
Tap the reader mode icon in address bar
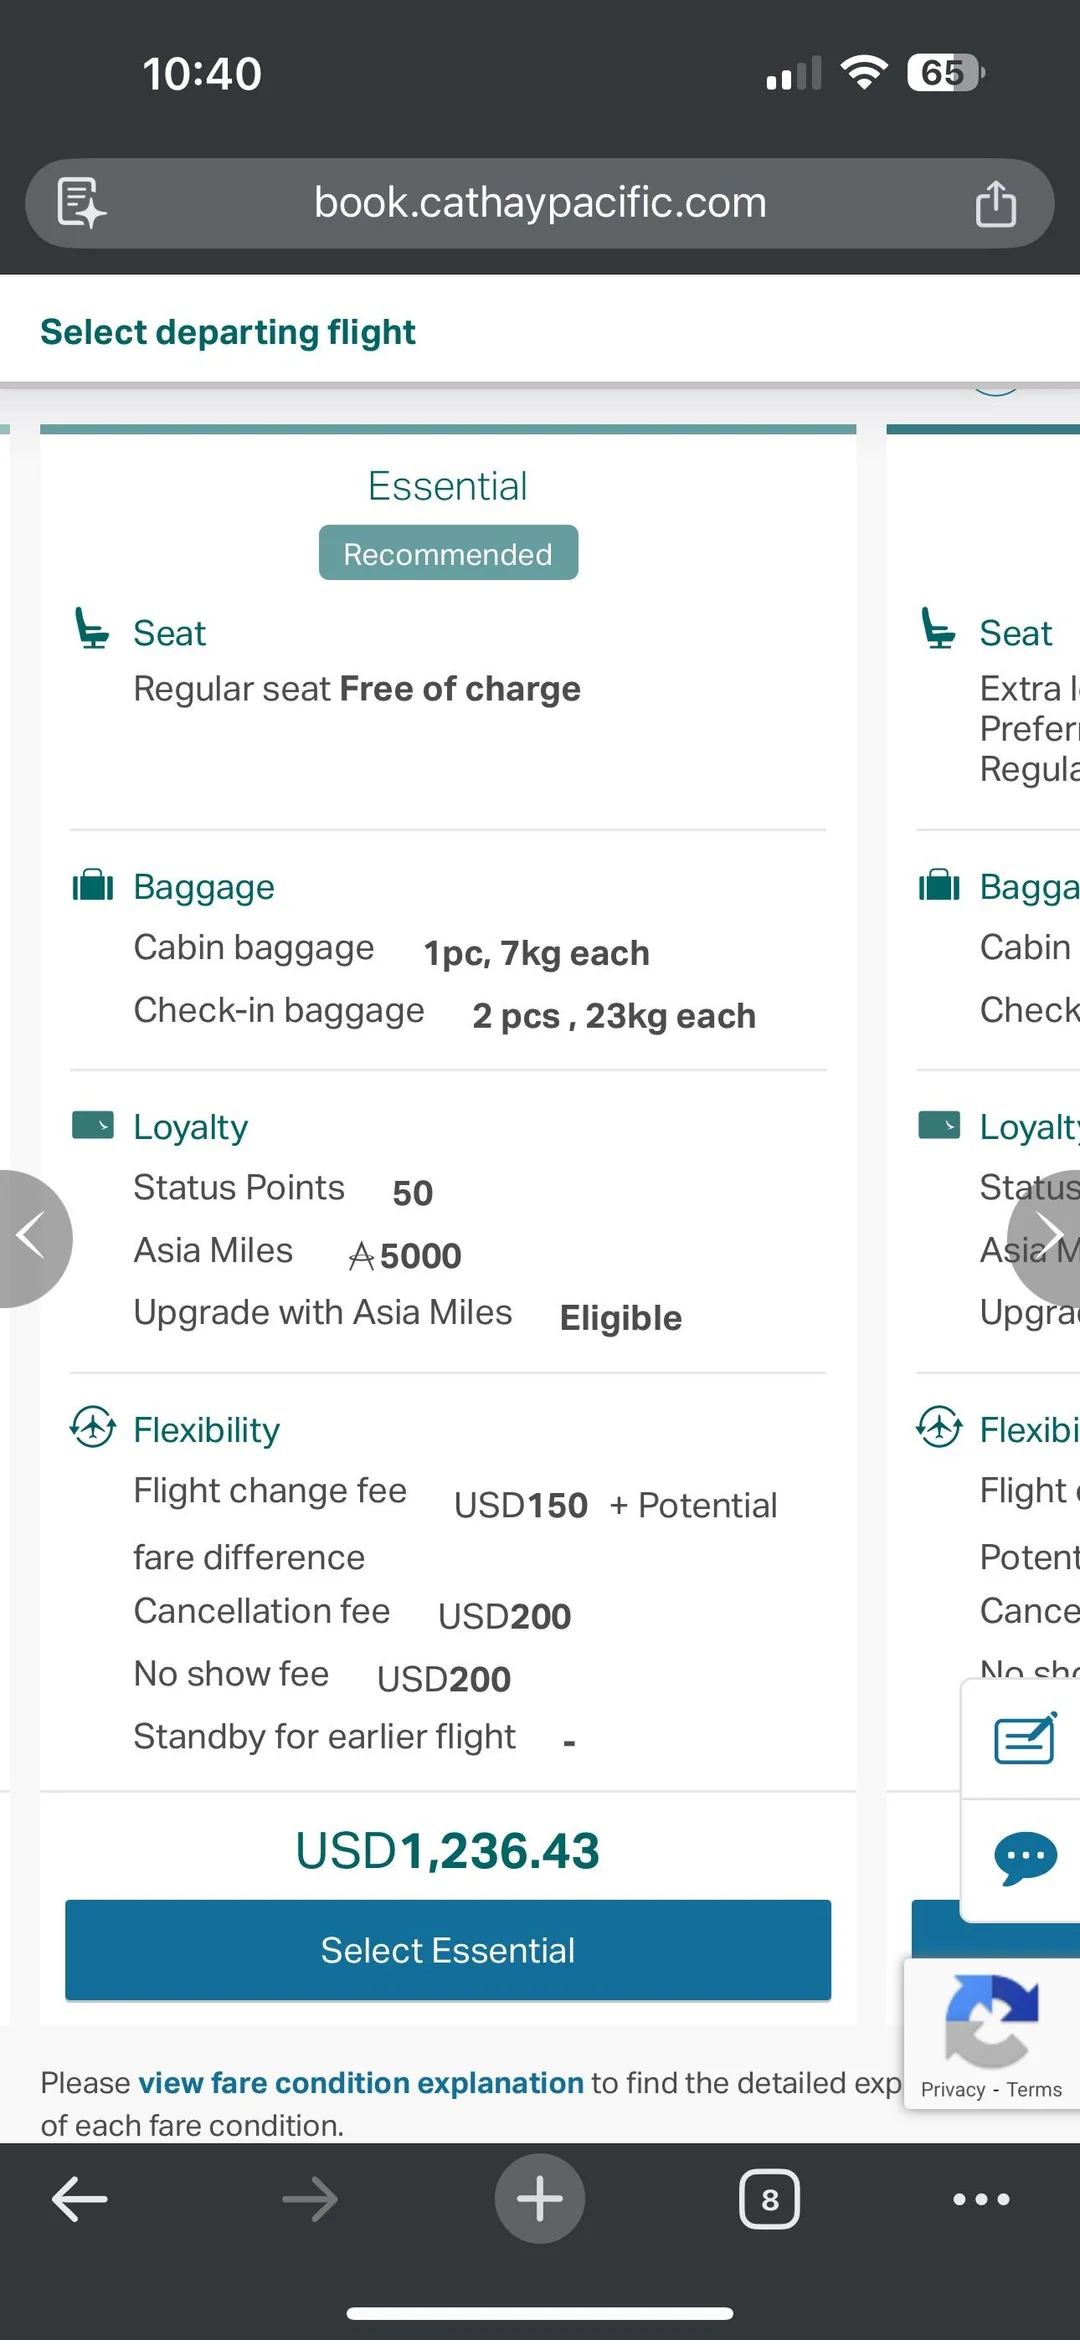(x=81, y=203)
